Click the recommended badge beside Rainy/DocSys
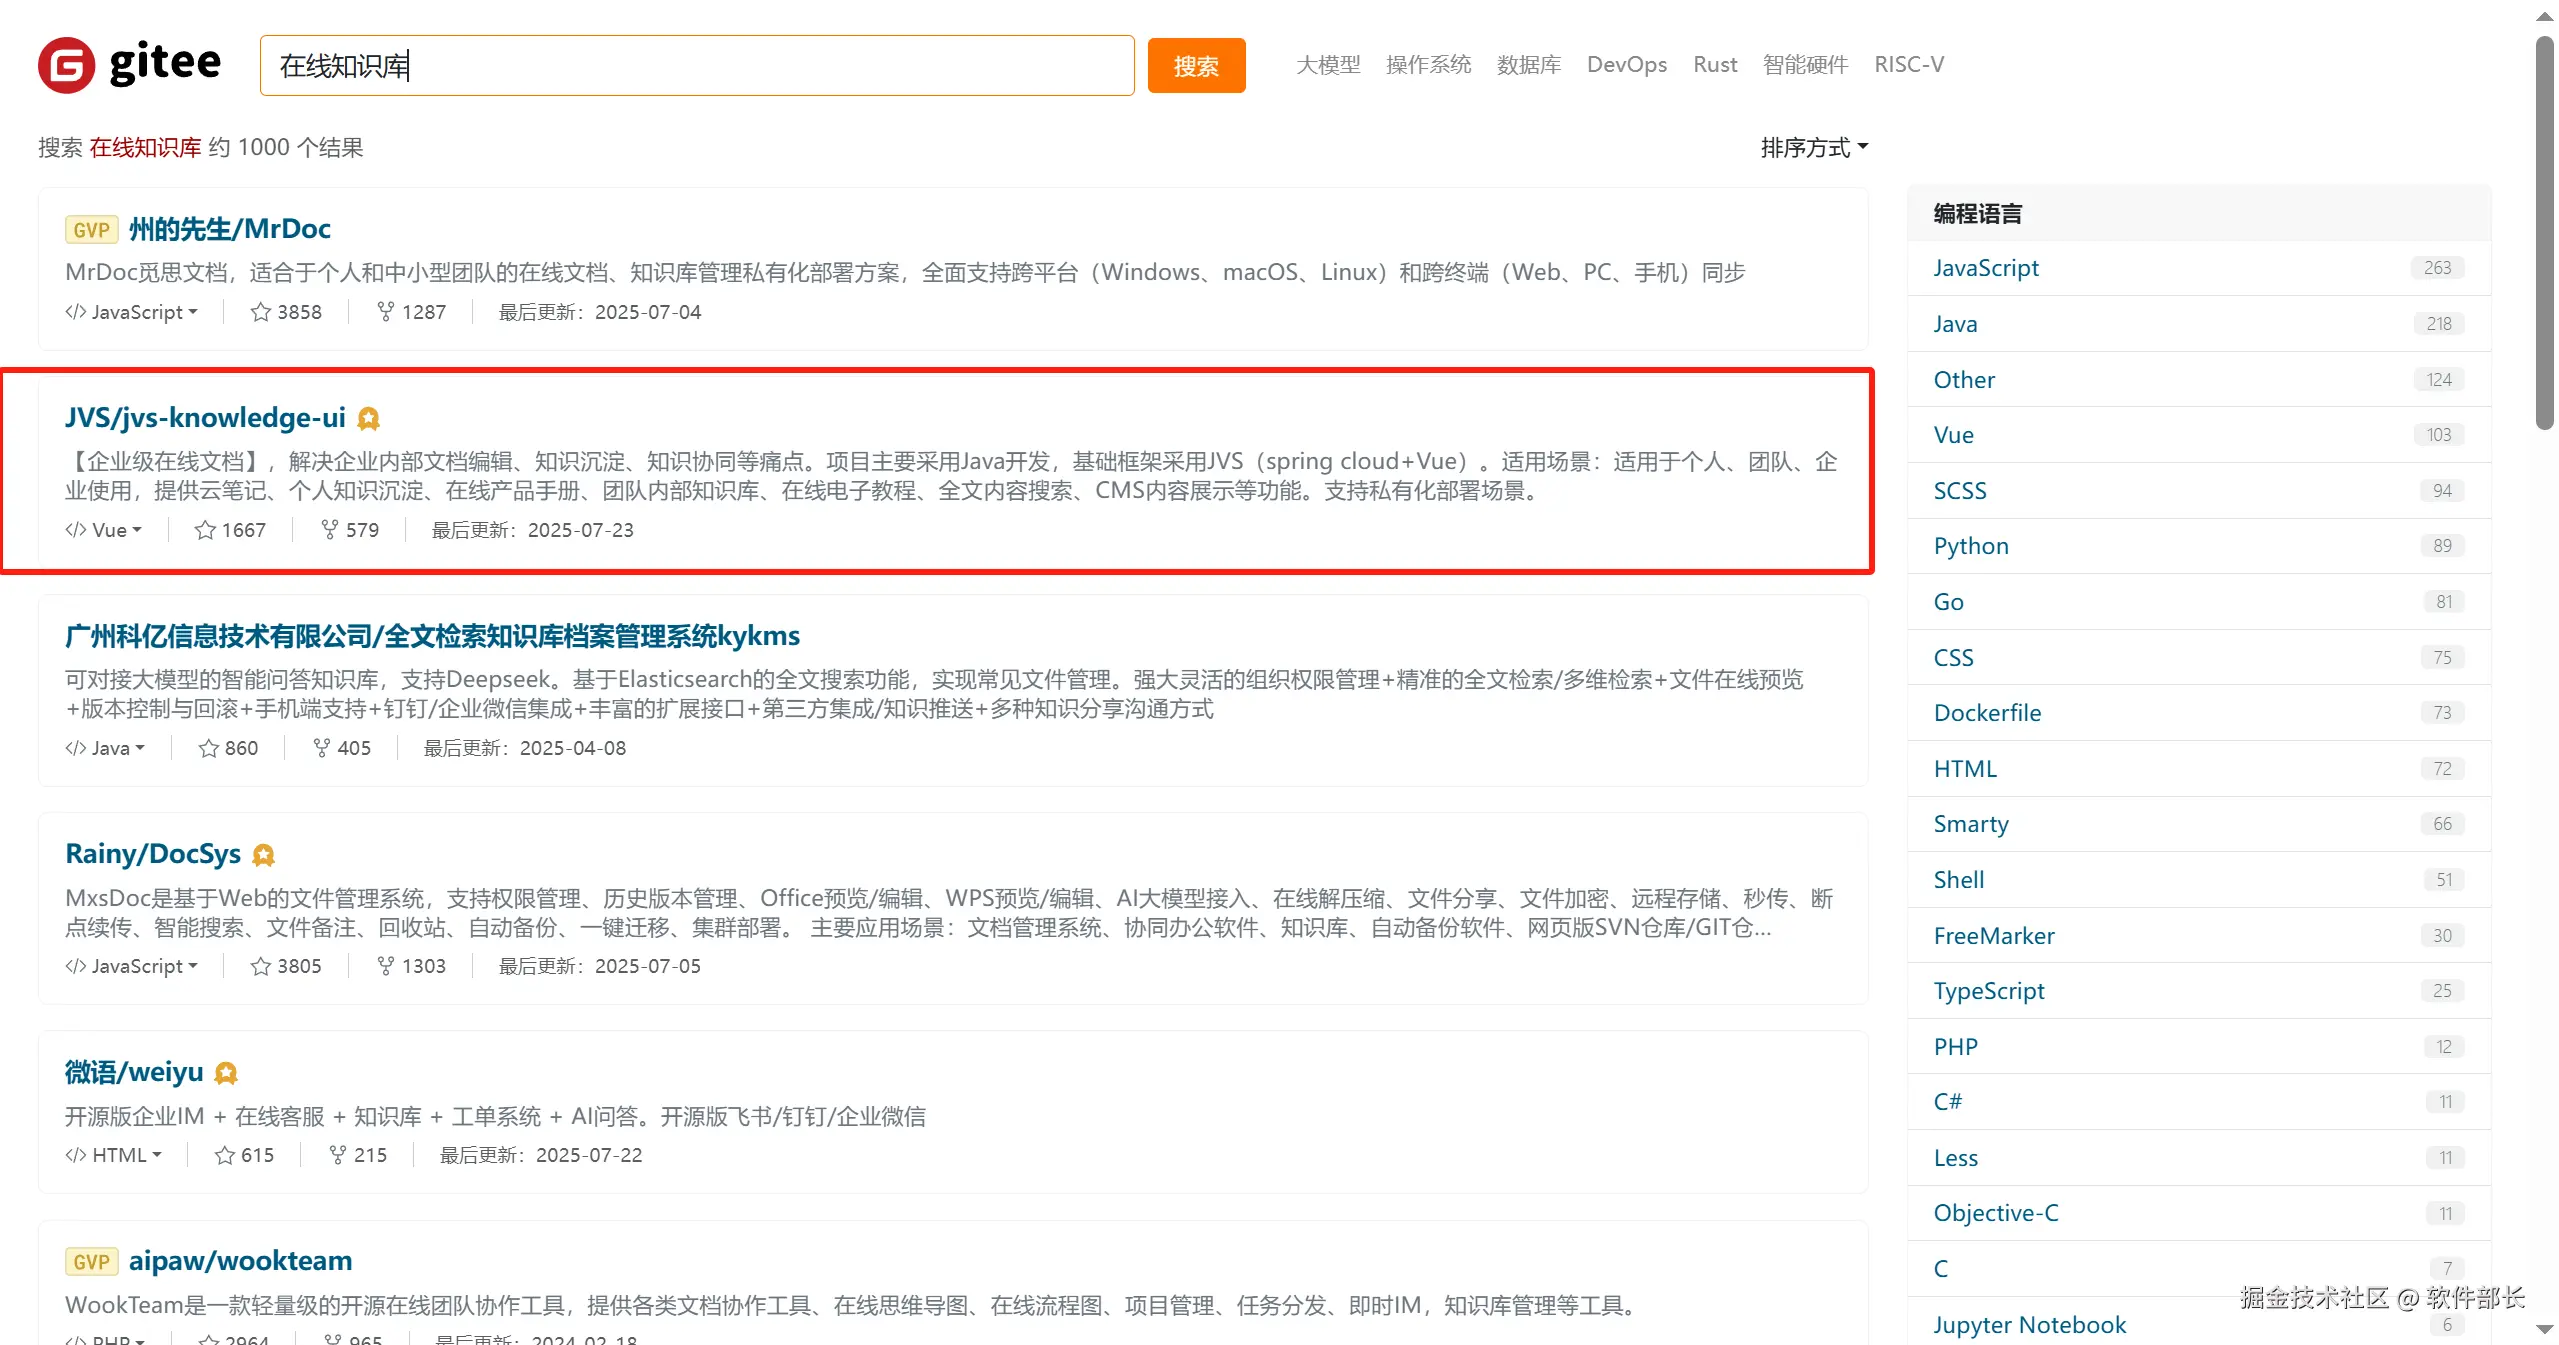 coord(263,855)
